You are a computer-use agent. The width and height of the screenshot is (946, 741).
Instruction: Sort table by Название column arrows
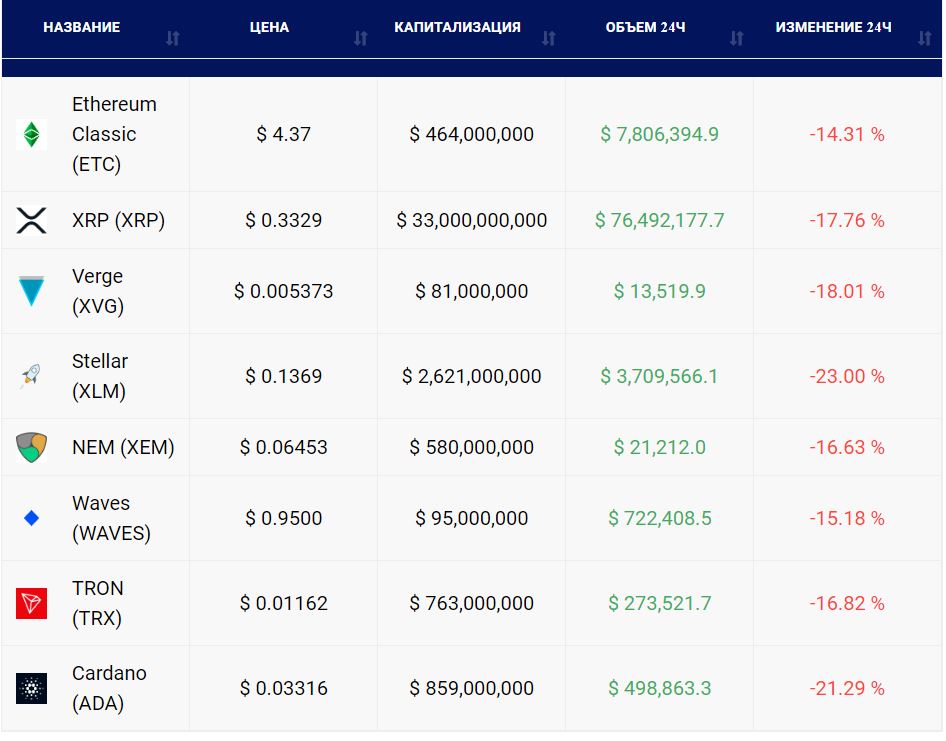coord(173,38)
